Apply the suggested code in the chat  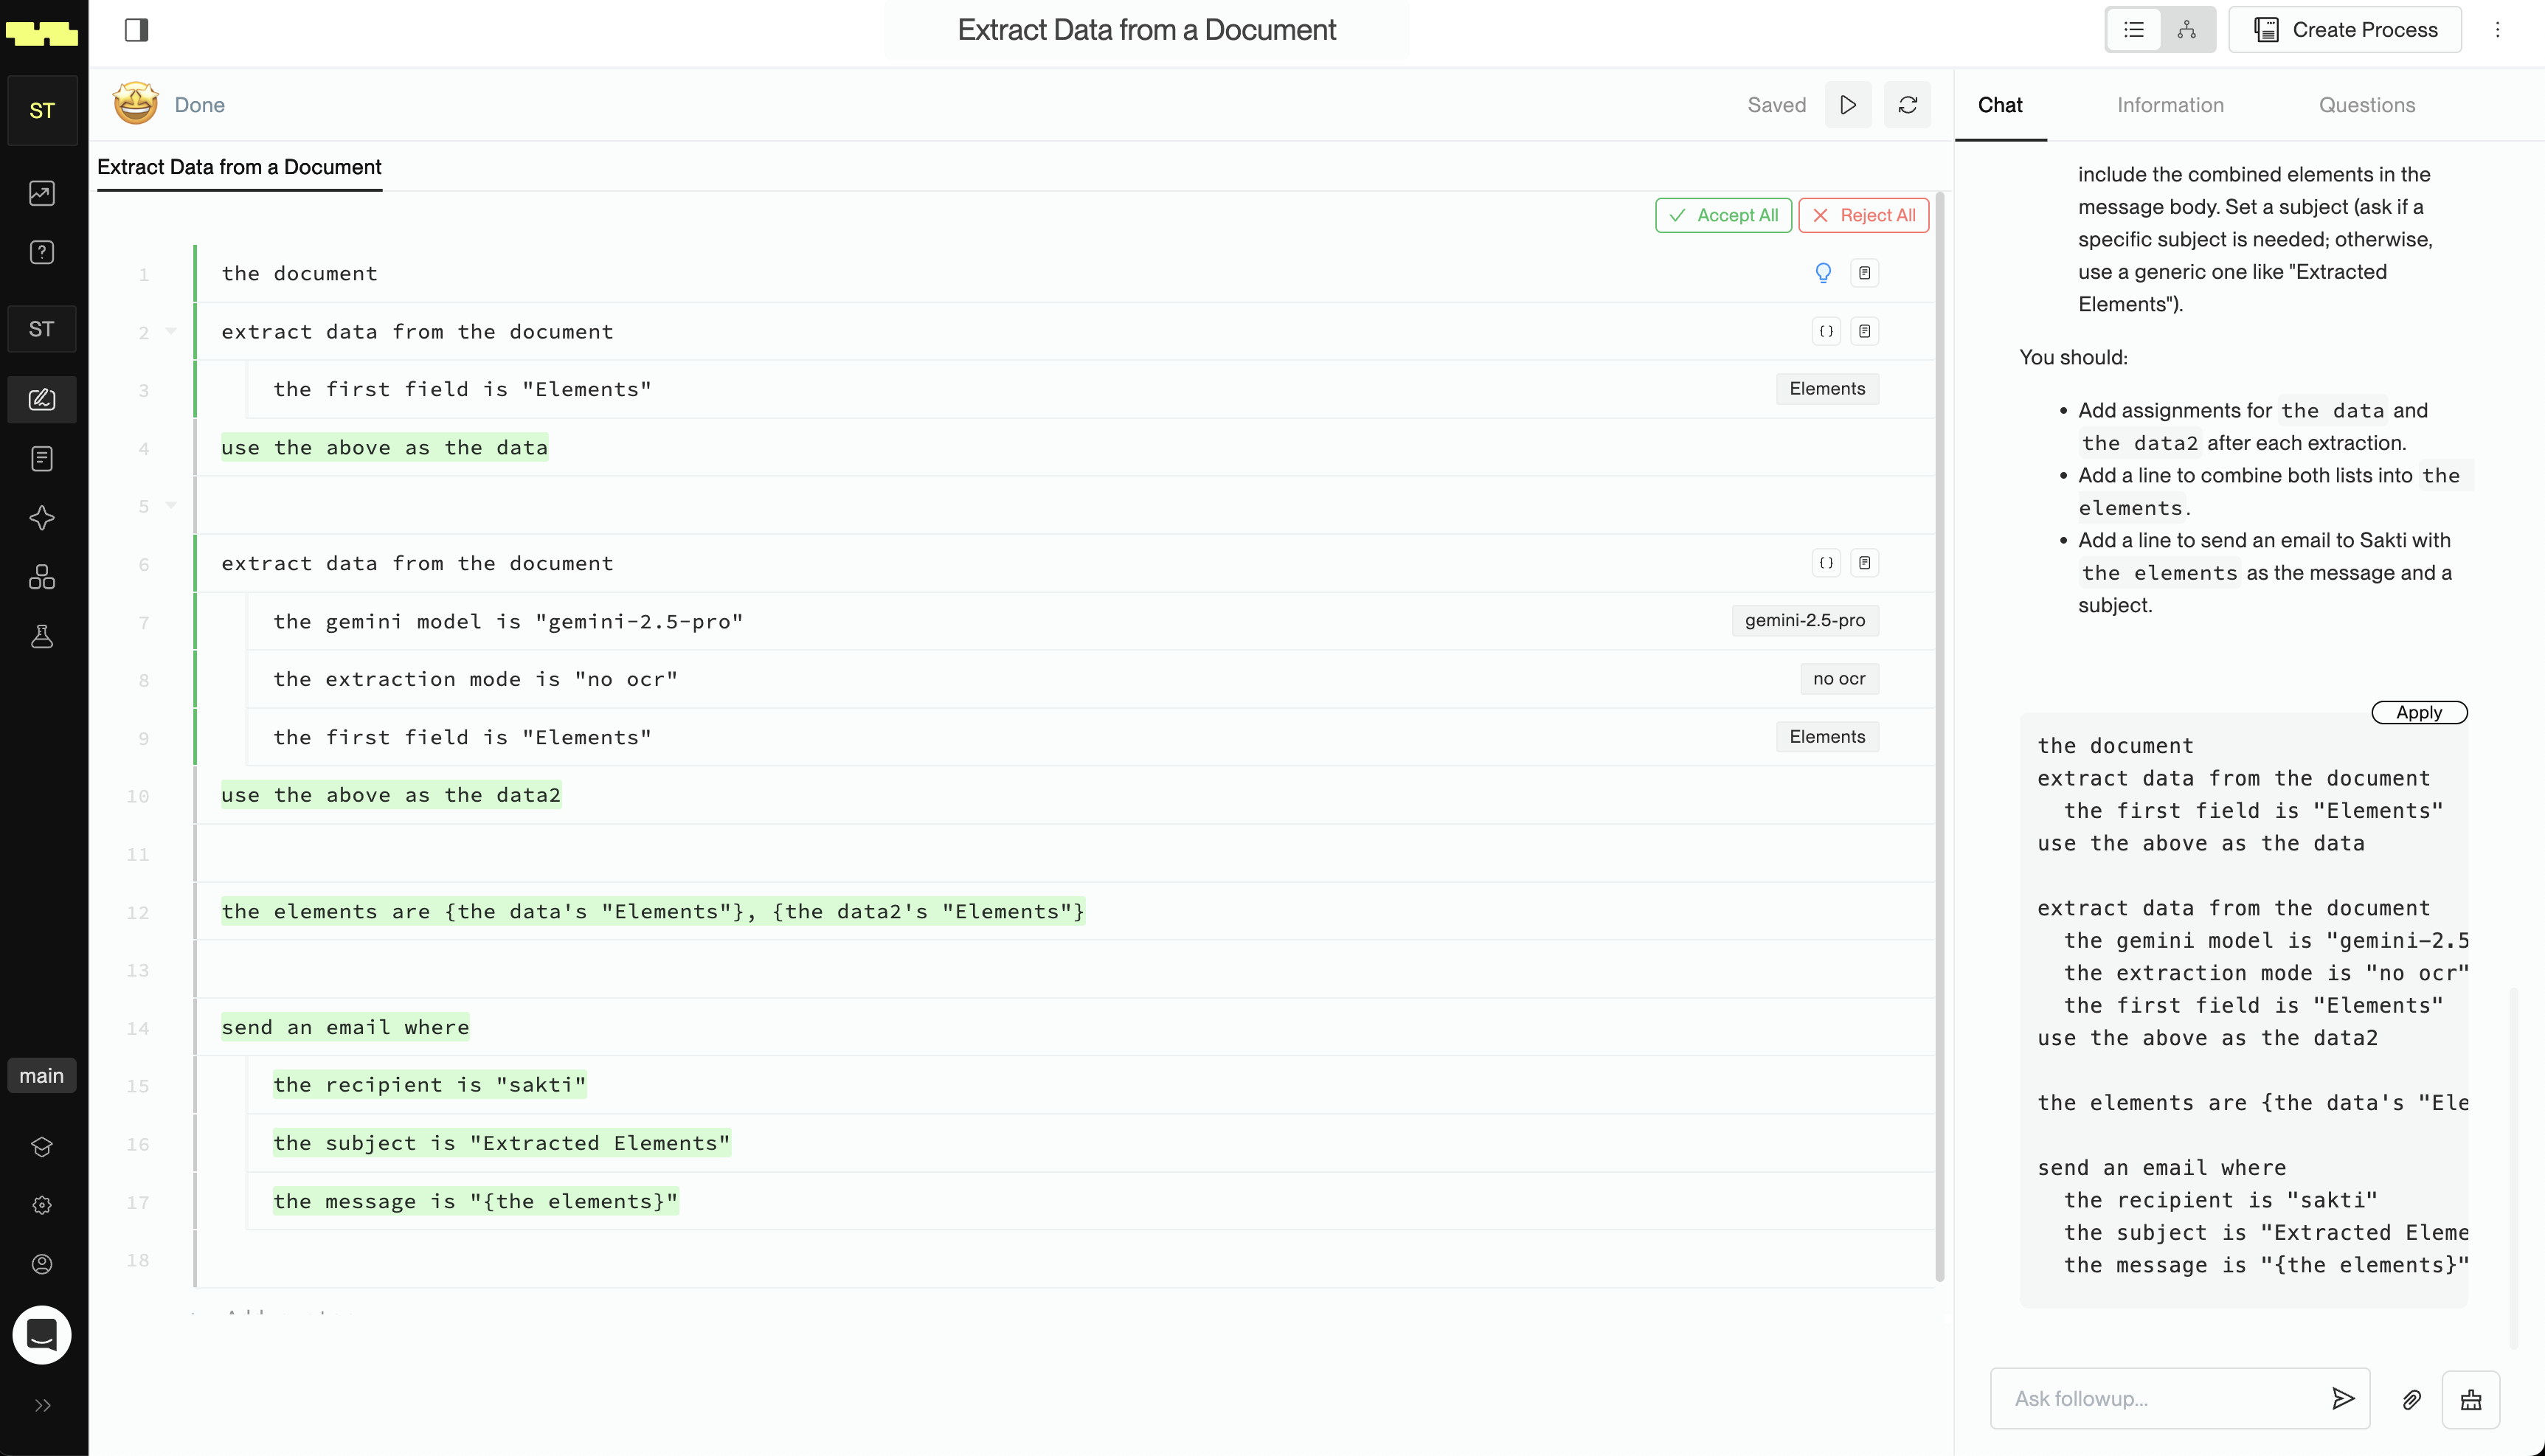point(2419,712)
